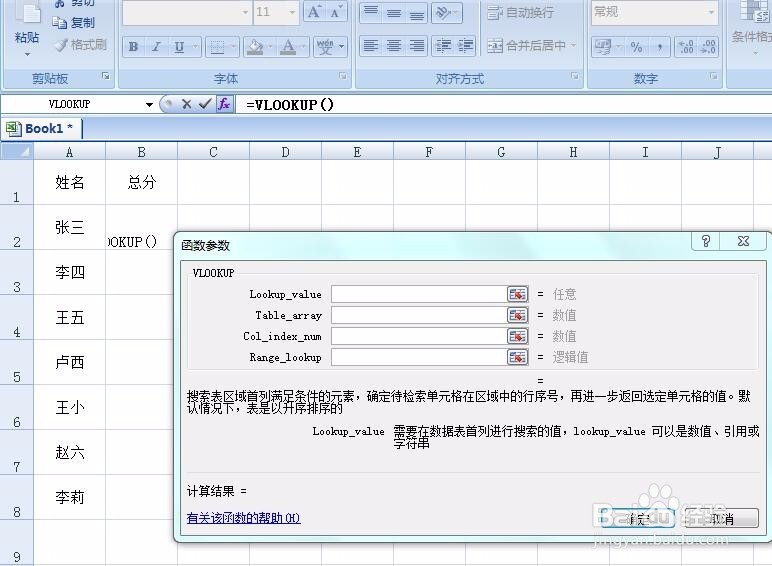
Task: Click 确定 button in dialog
Action: [638, 518]
